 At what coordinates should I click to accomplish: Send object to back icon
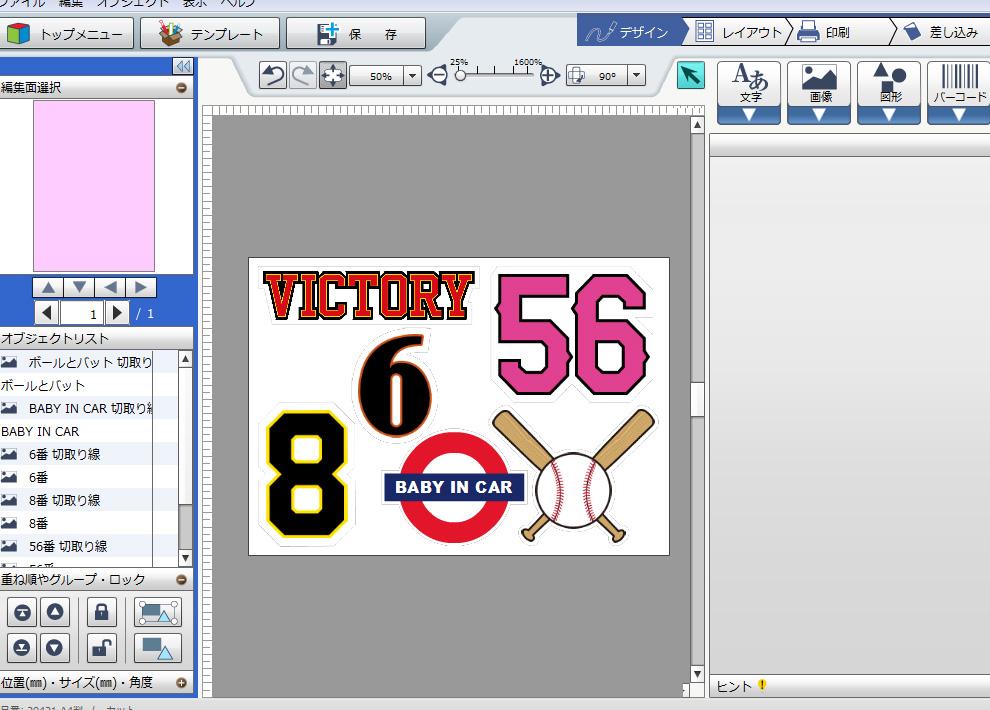22,648
